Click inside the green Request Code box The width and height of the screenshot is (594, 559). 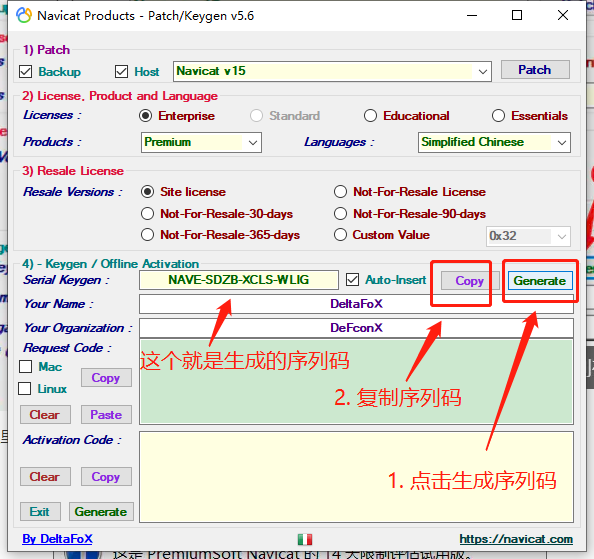click(356, 382)
